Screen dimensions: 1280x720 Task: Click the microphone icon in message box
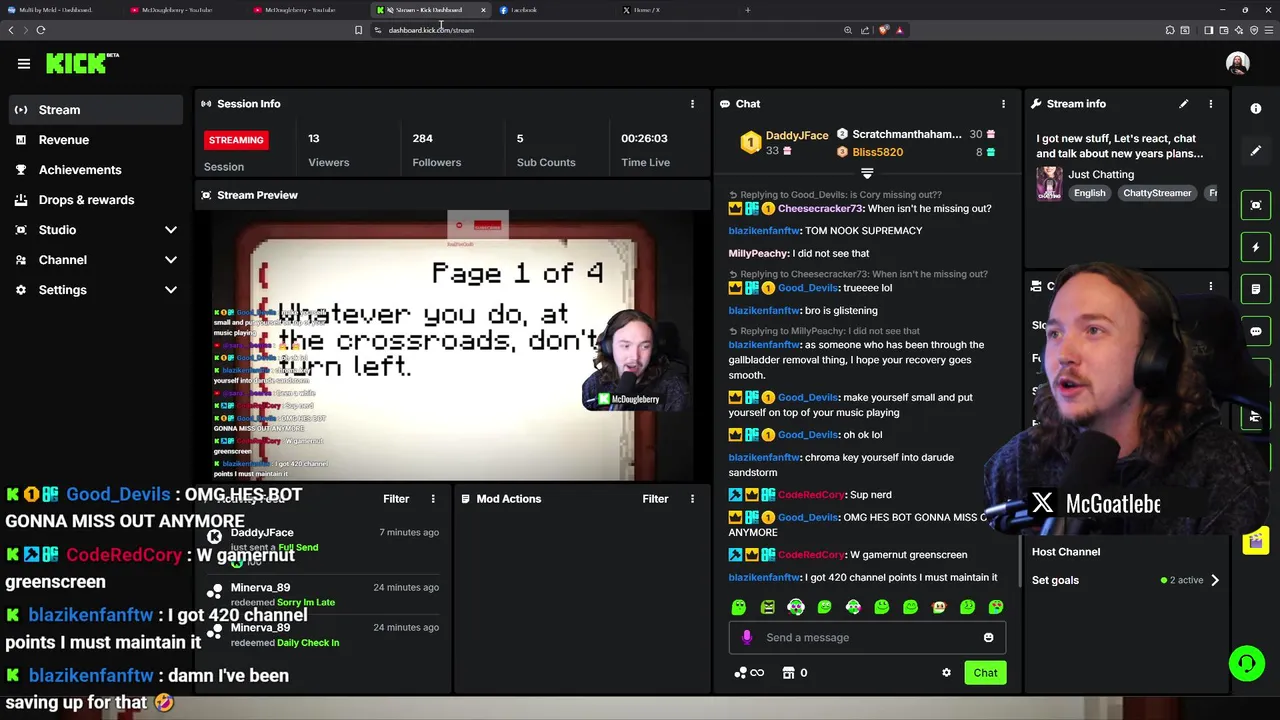pos(746,638)
